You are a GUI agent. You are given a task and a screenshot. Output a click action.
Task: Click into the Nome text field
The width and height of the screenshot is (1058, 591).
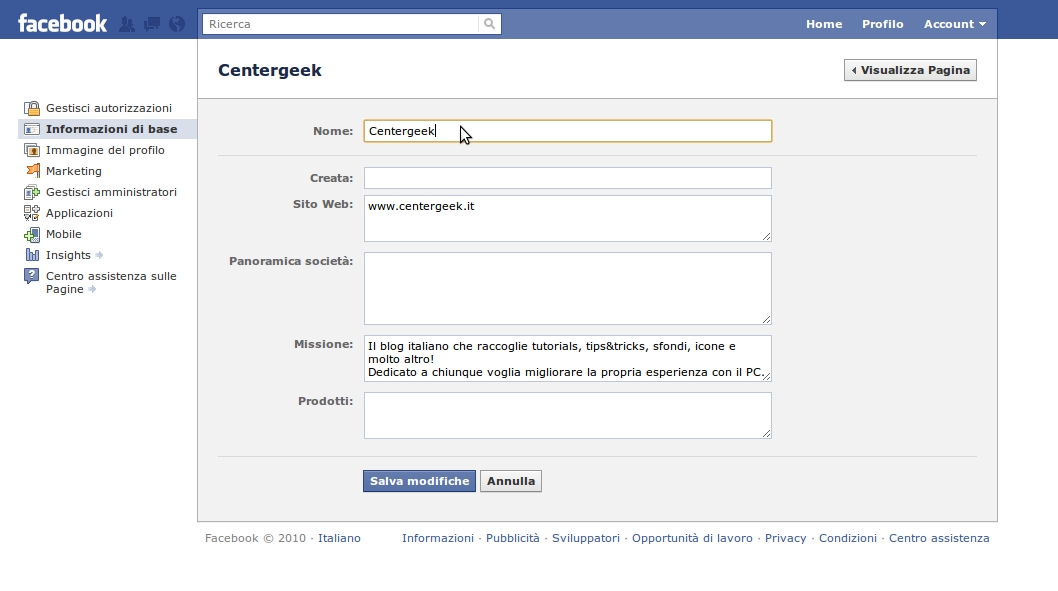tap(567, 131)
